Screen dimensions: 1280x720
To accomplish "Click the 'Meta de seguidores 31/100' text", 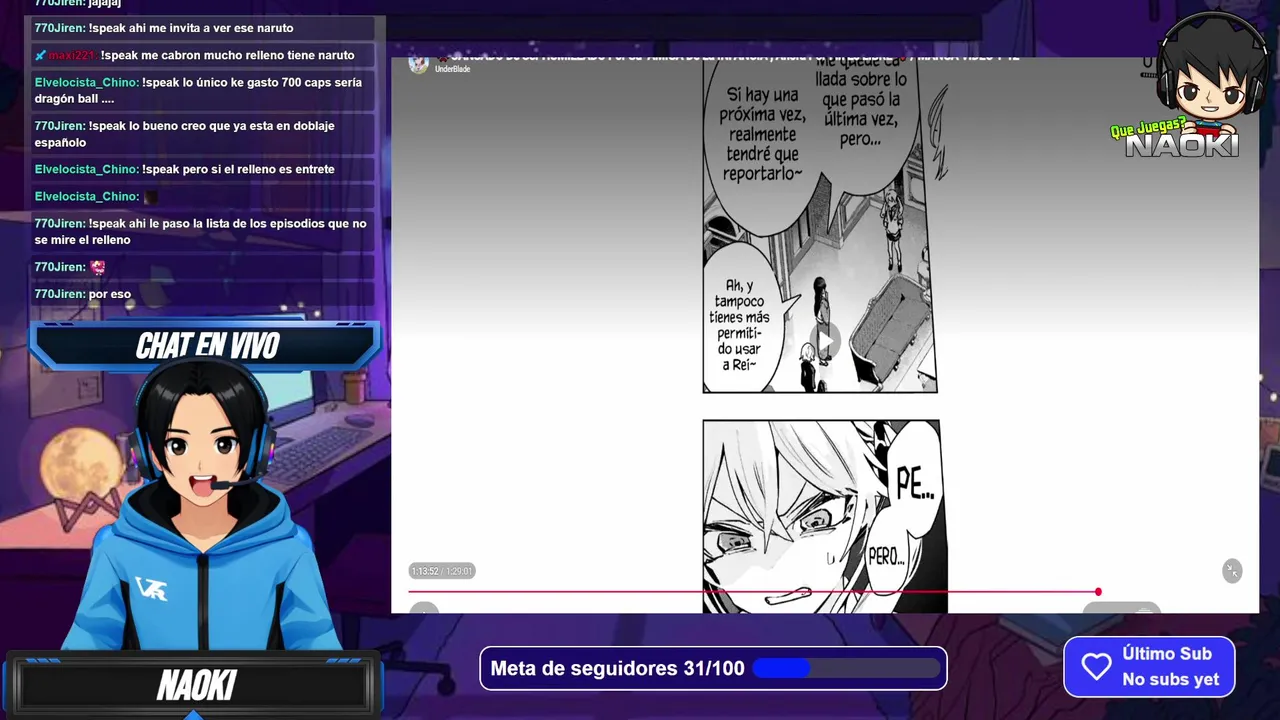I will pyautogui.click(x=617, y=668).
